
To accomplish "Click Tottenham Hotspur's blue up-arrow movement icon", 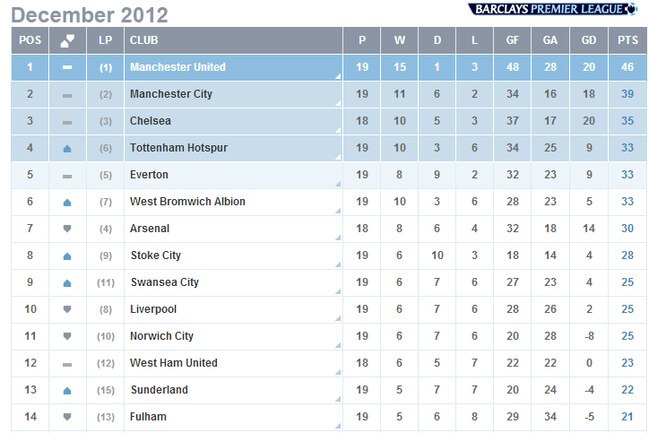I will click(x=67, y=149).
